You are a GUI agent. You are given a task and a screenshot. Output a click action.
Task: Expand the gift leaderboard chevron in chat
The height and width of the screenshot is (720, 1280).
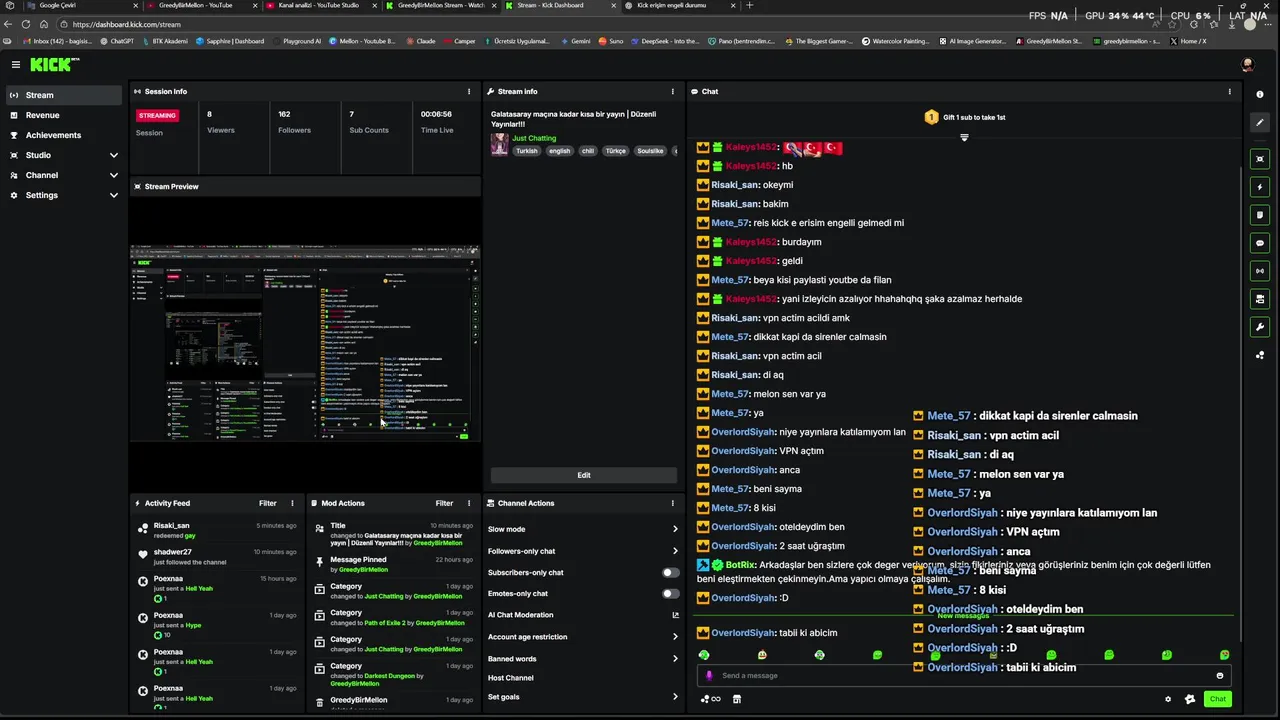coord(964,137)
